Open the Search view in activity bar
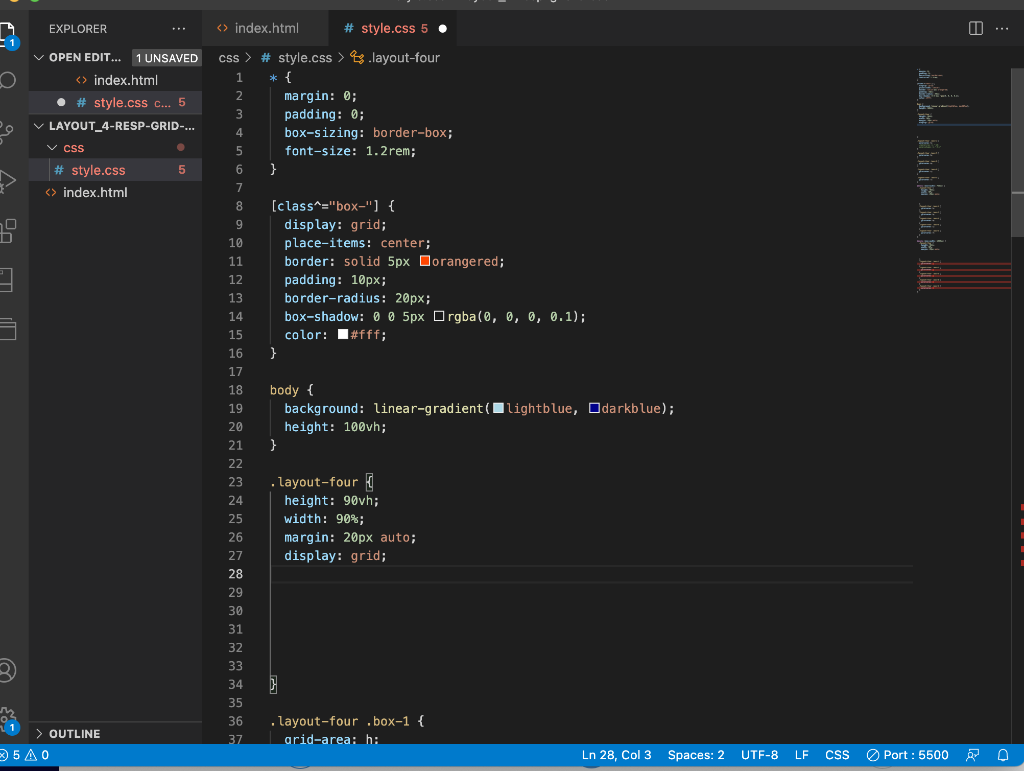Image resolution: width=1024 pixels, height=771 pixels. [x=9, y=81]
